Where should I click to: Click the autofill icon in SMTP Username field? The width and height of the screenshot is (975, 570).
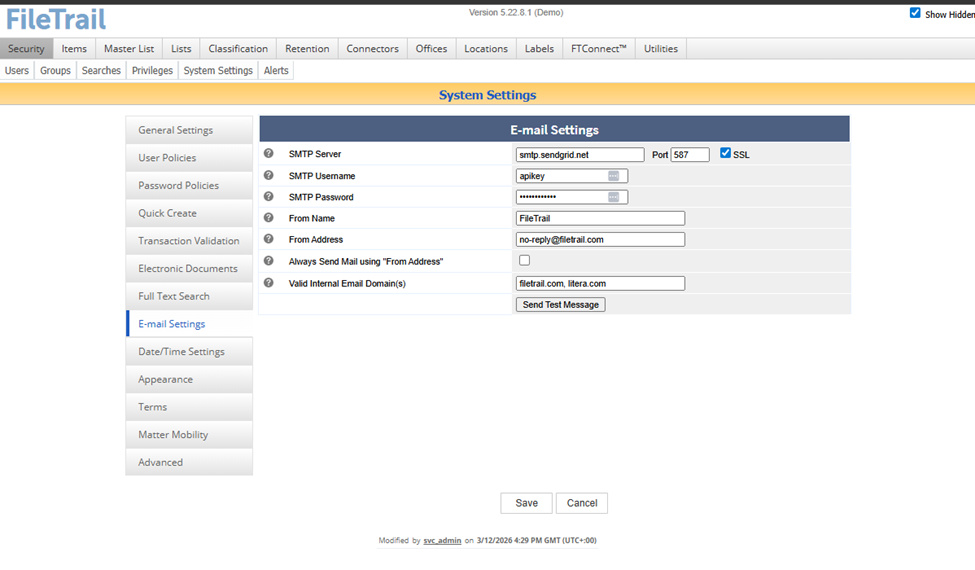(x=613, y=176)
